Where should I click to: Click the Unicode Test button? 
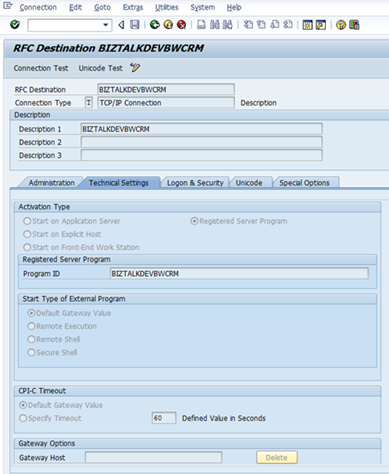click(x=100, y=68)
